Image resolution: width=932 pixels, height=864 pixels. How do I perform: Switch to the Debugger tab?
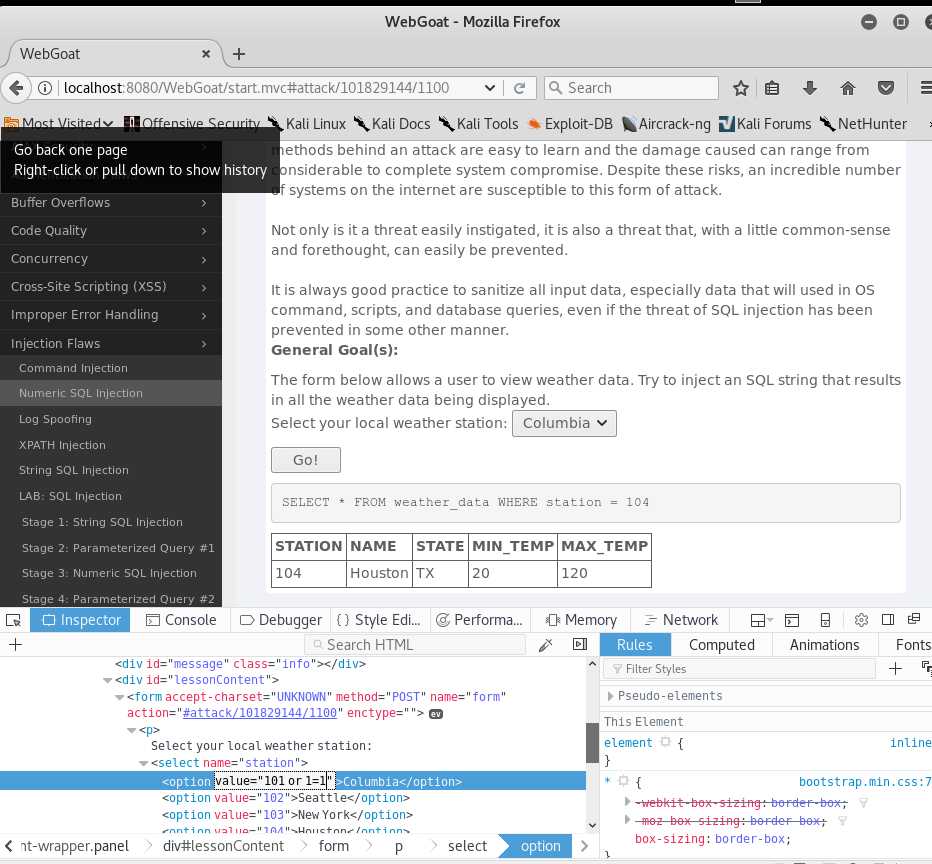coord(281,620)
